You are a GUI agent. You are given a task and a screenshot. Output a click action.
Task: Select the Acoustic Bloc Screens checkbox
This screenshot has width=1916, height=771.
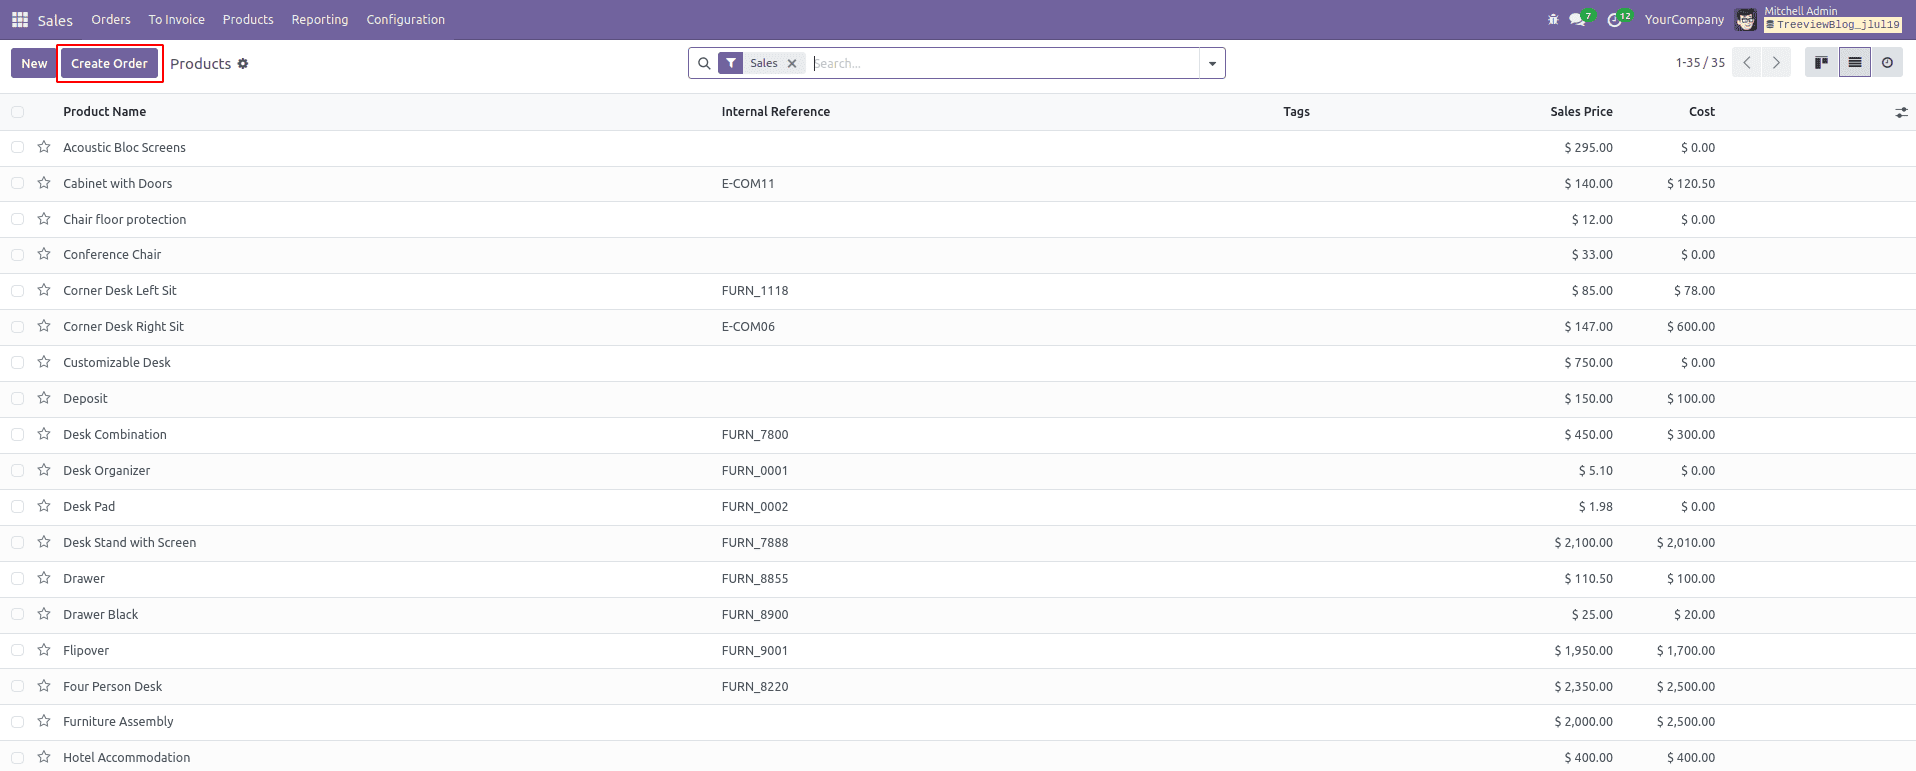click(18, 147)
